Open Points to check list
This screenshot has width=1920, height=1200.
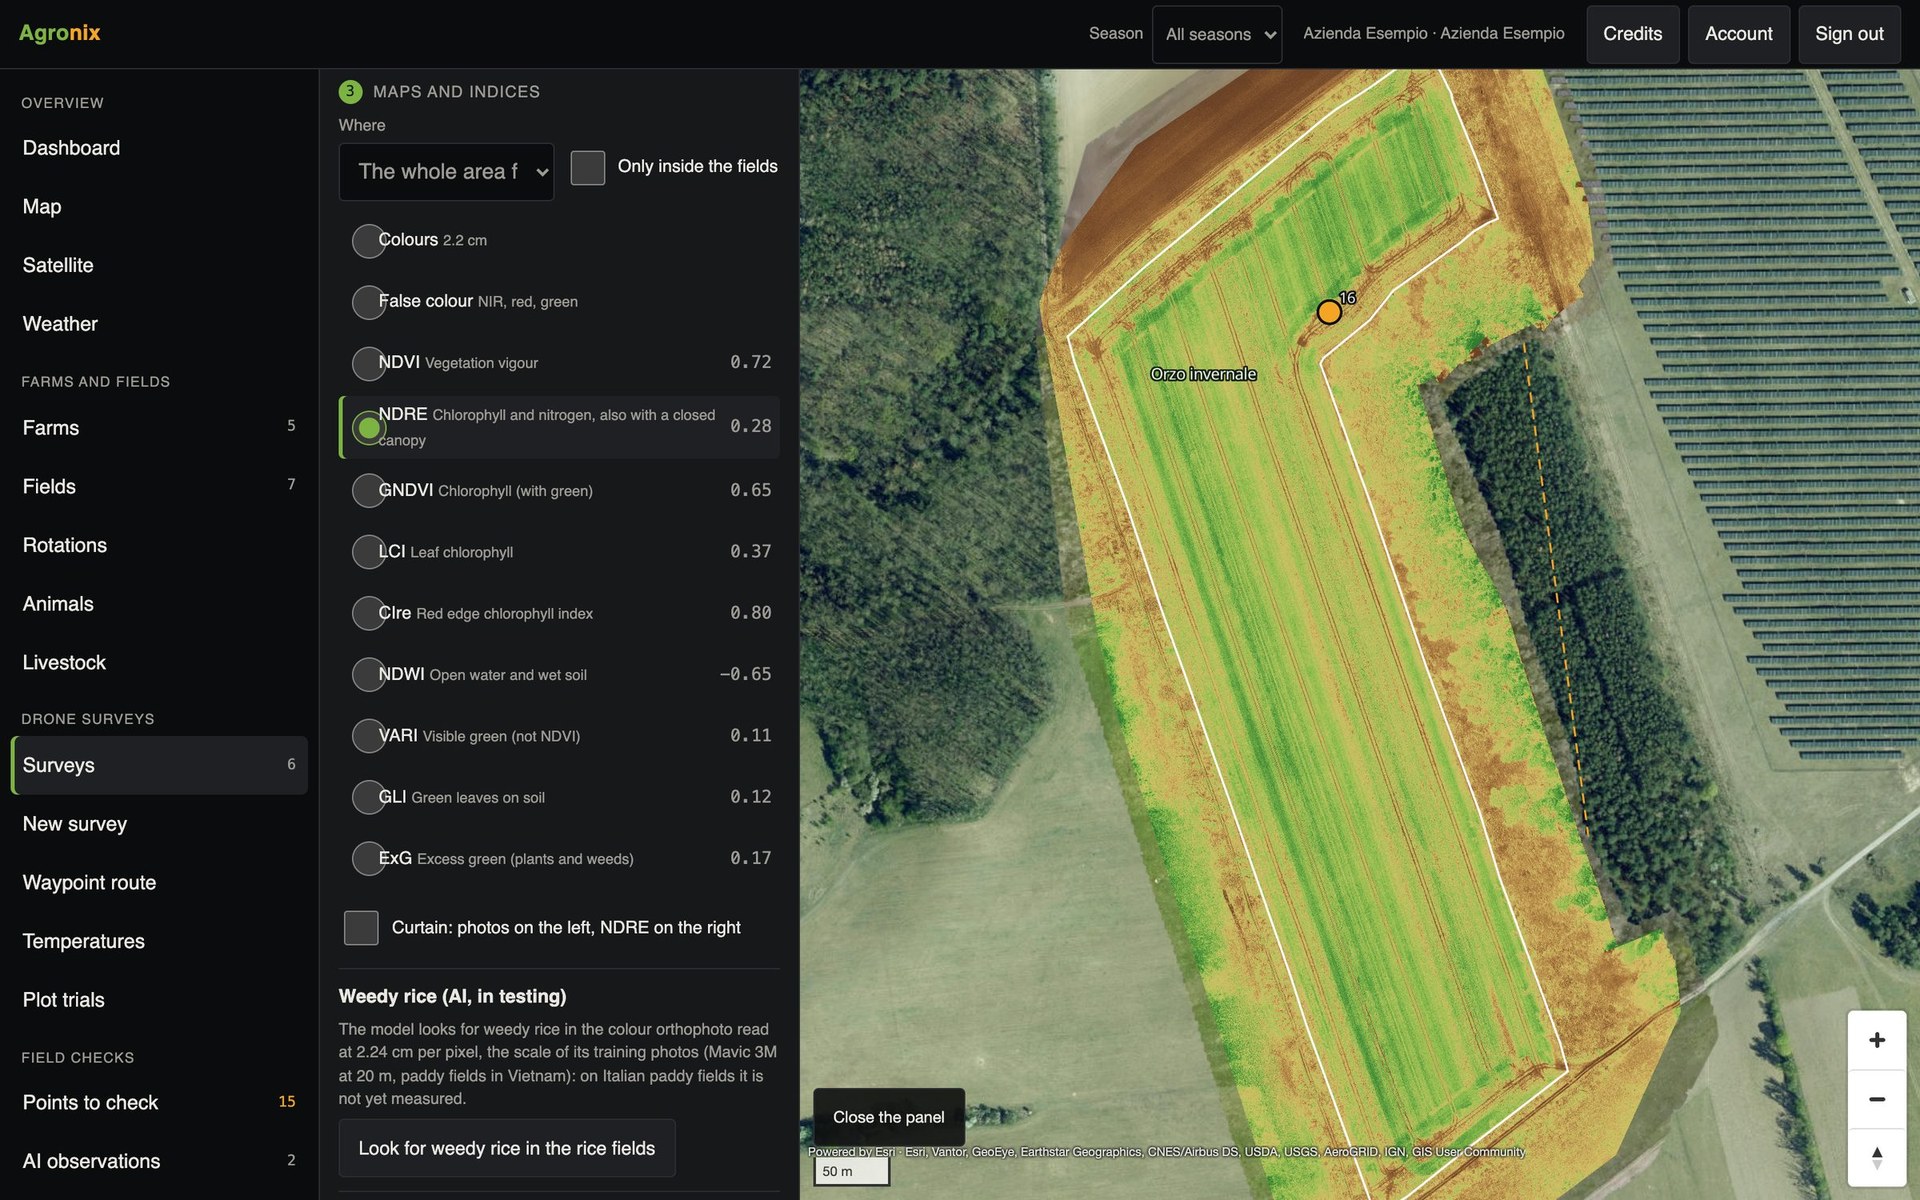pyautogui.click(x=159, y=1102)
